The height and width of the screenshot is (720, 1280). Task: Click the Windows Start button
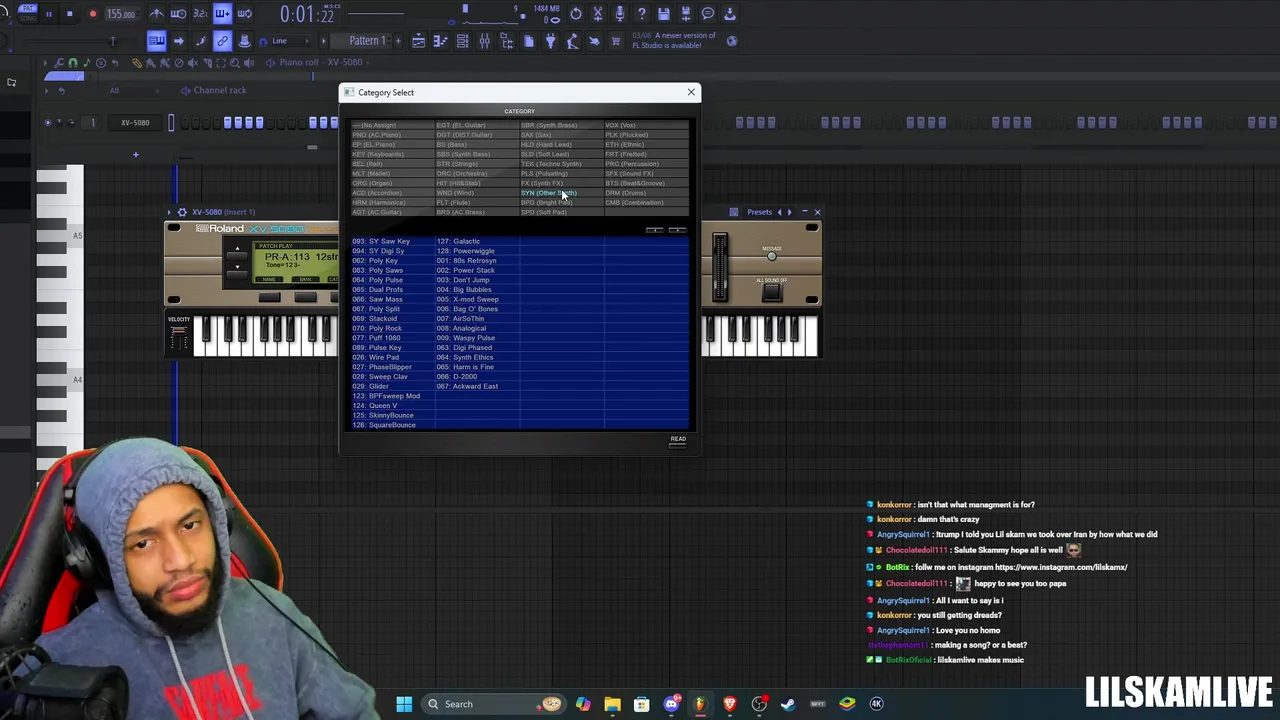[404, 704]
